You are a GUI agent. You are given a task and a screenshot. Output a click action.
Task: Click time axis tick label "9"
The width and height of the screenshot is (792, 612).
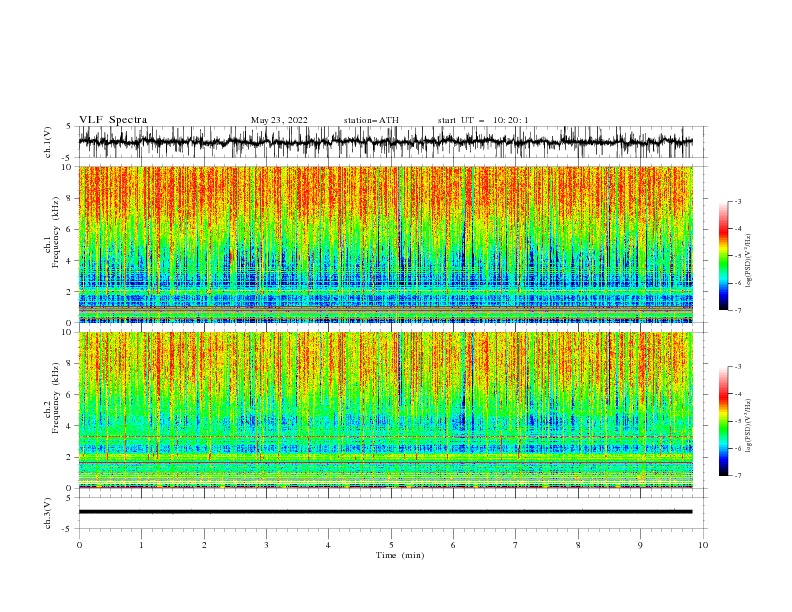[x=640, y=545]
